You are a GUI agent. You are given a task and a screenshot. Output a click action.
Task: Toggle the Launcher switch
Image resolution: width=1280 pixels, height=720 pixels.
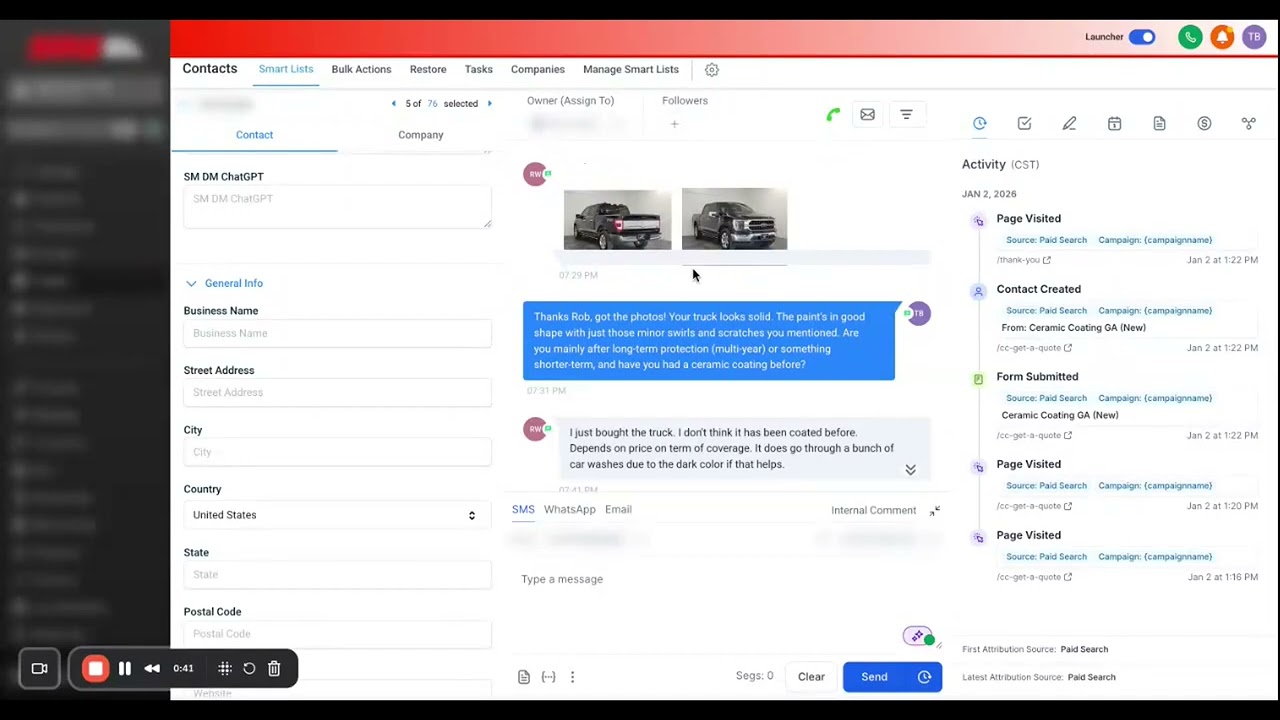pyautogui.click(x=1142, y=37)
